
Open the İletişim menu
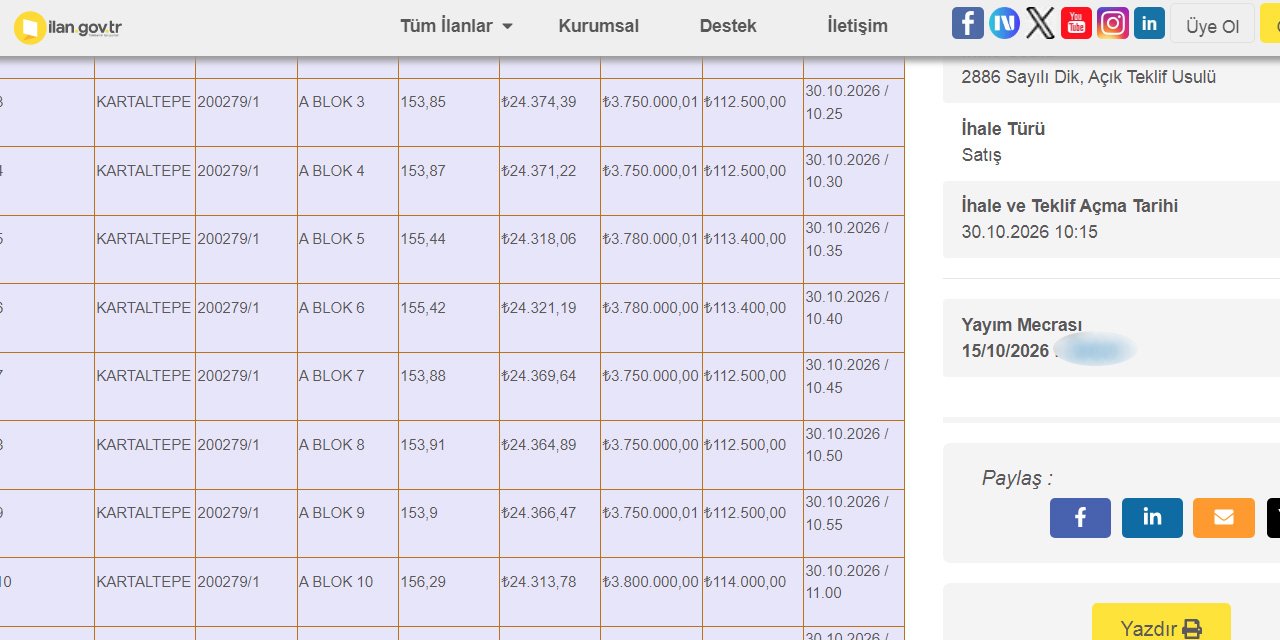[x=858, y=26]
